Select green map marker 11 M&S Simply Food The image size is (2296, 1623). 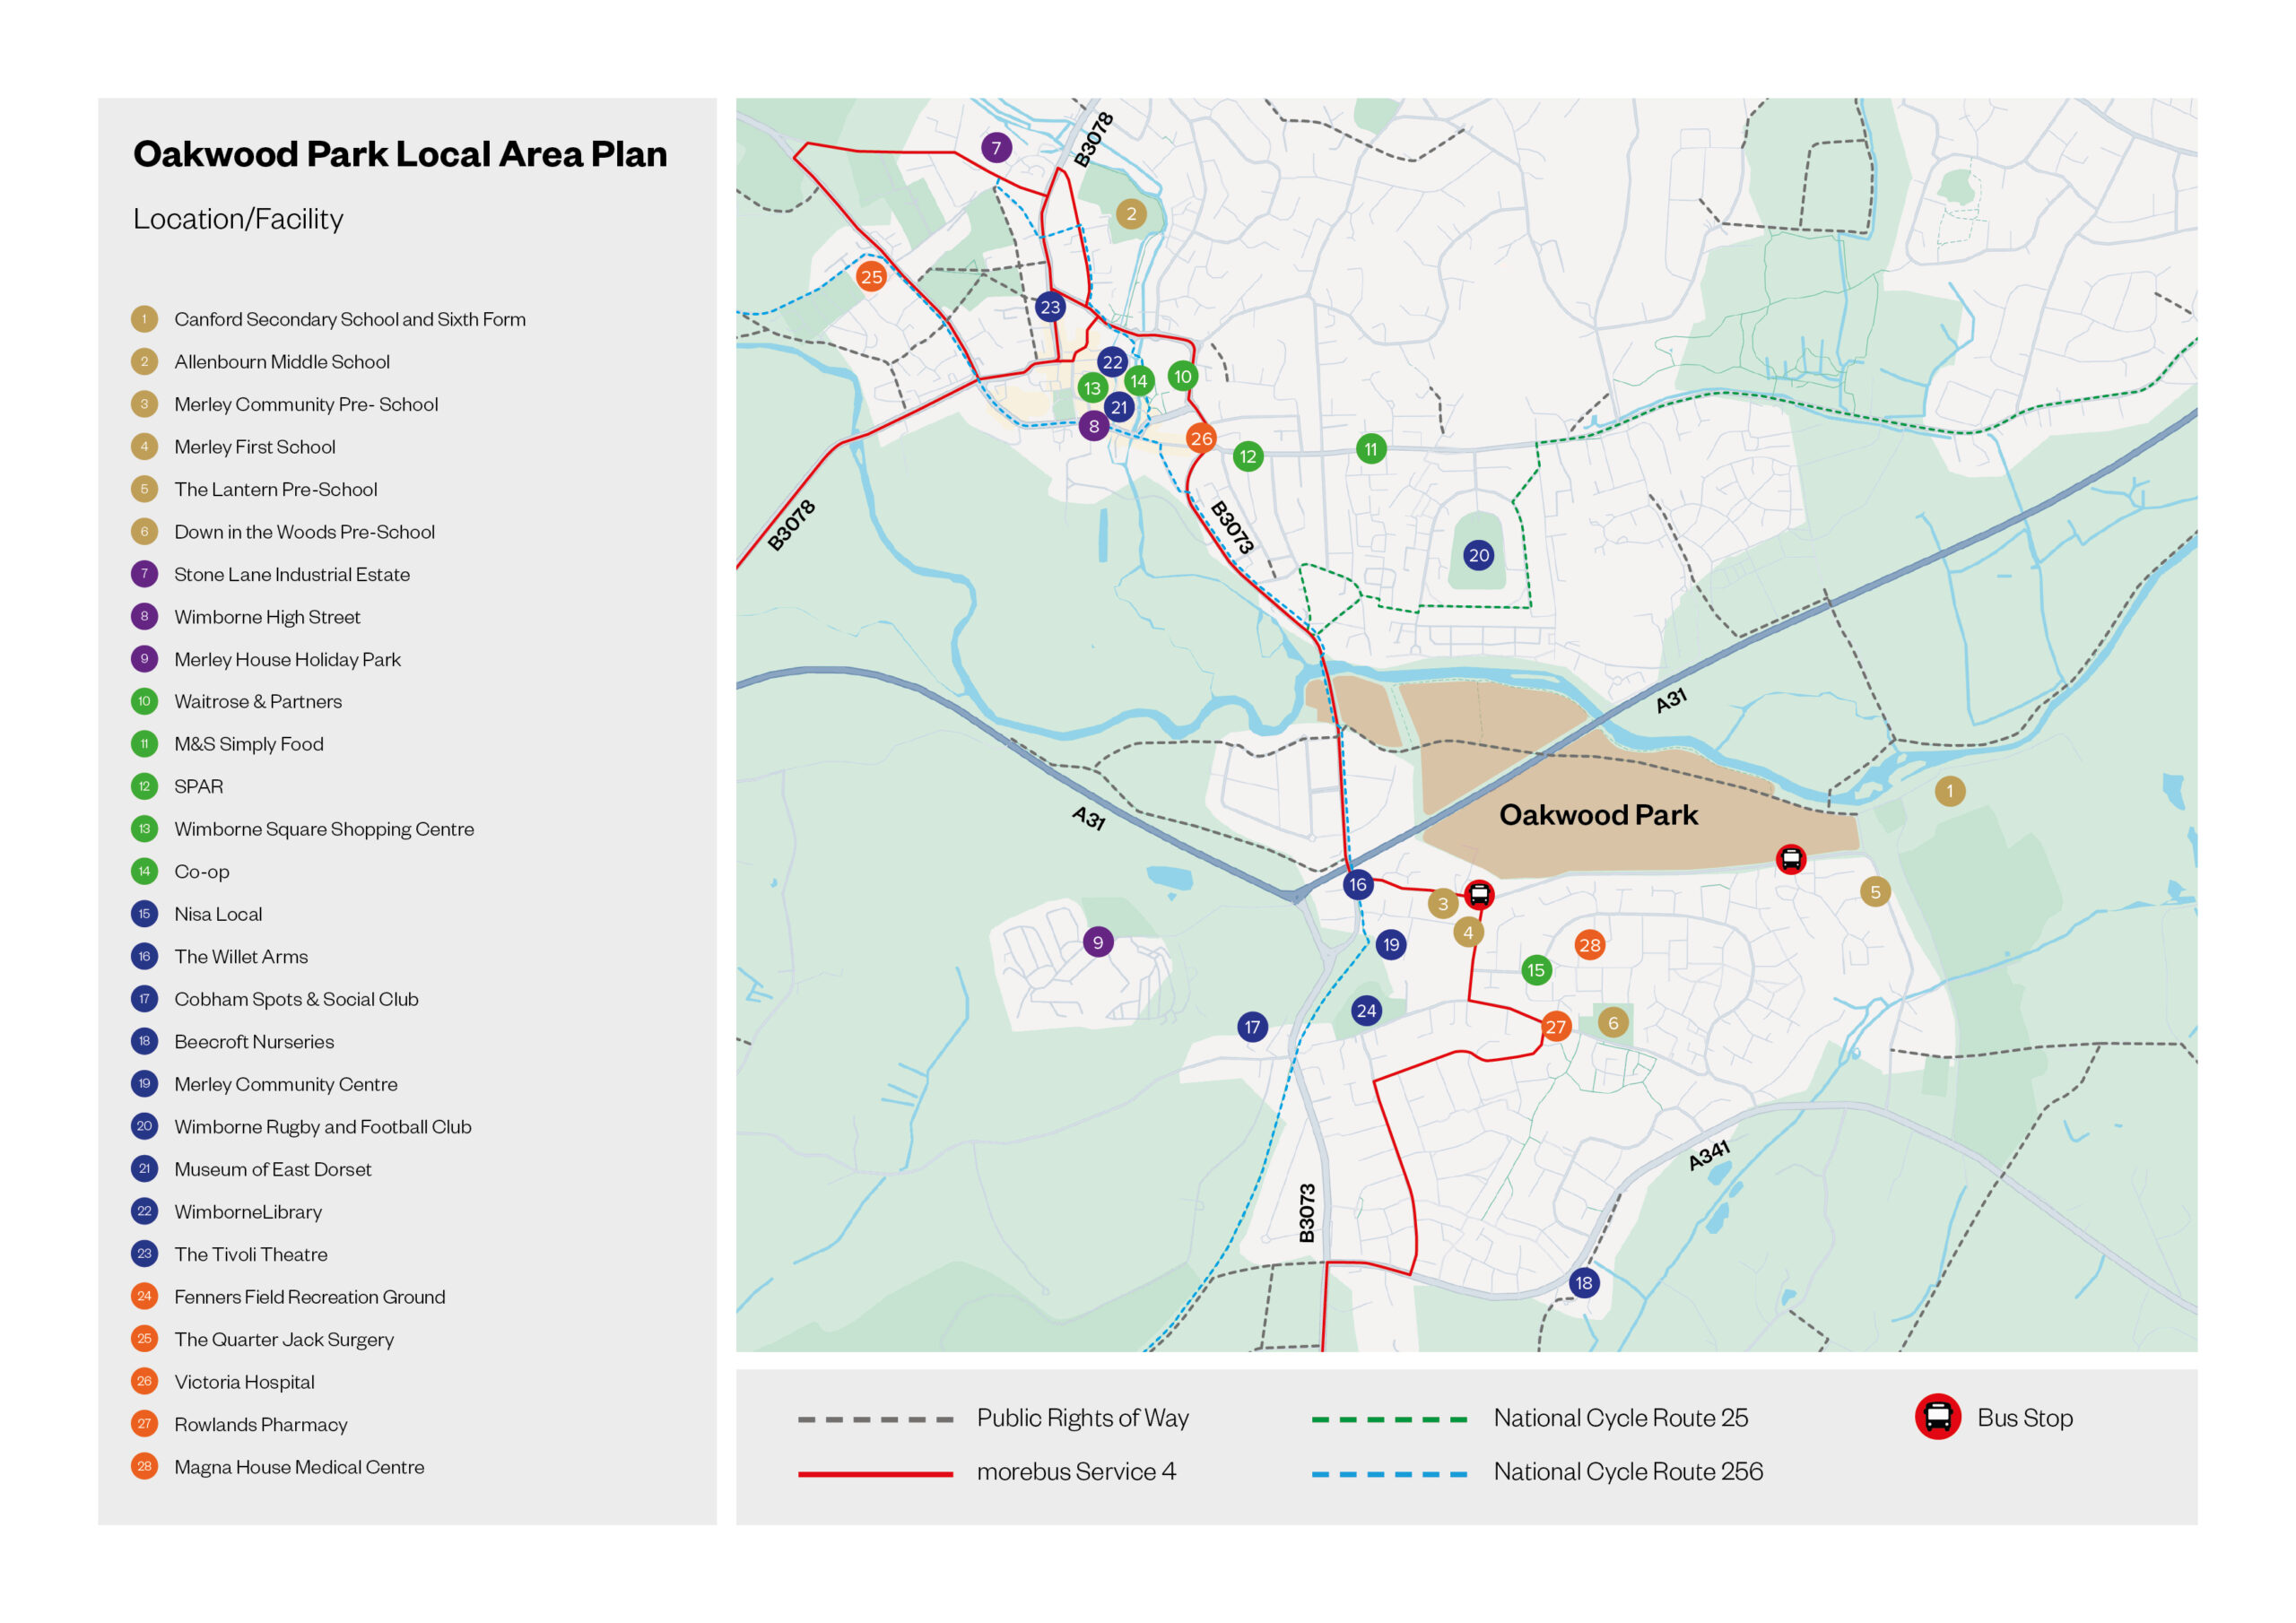tap(1371, 449)
